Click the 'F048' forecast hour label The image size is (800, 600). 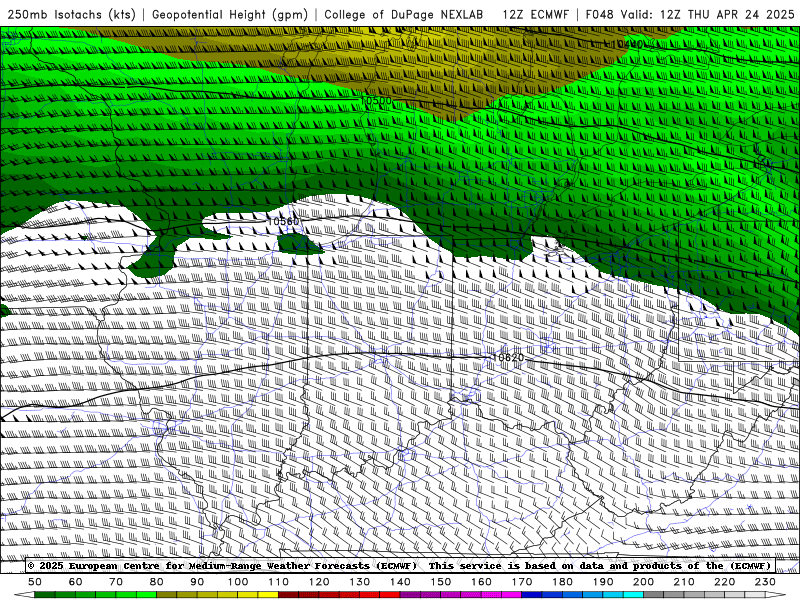tap(599, 14)
